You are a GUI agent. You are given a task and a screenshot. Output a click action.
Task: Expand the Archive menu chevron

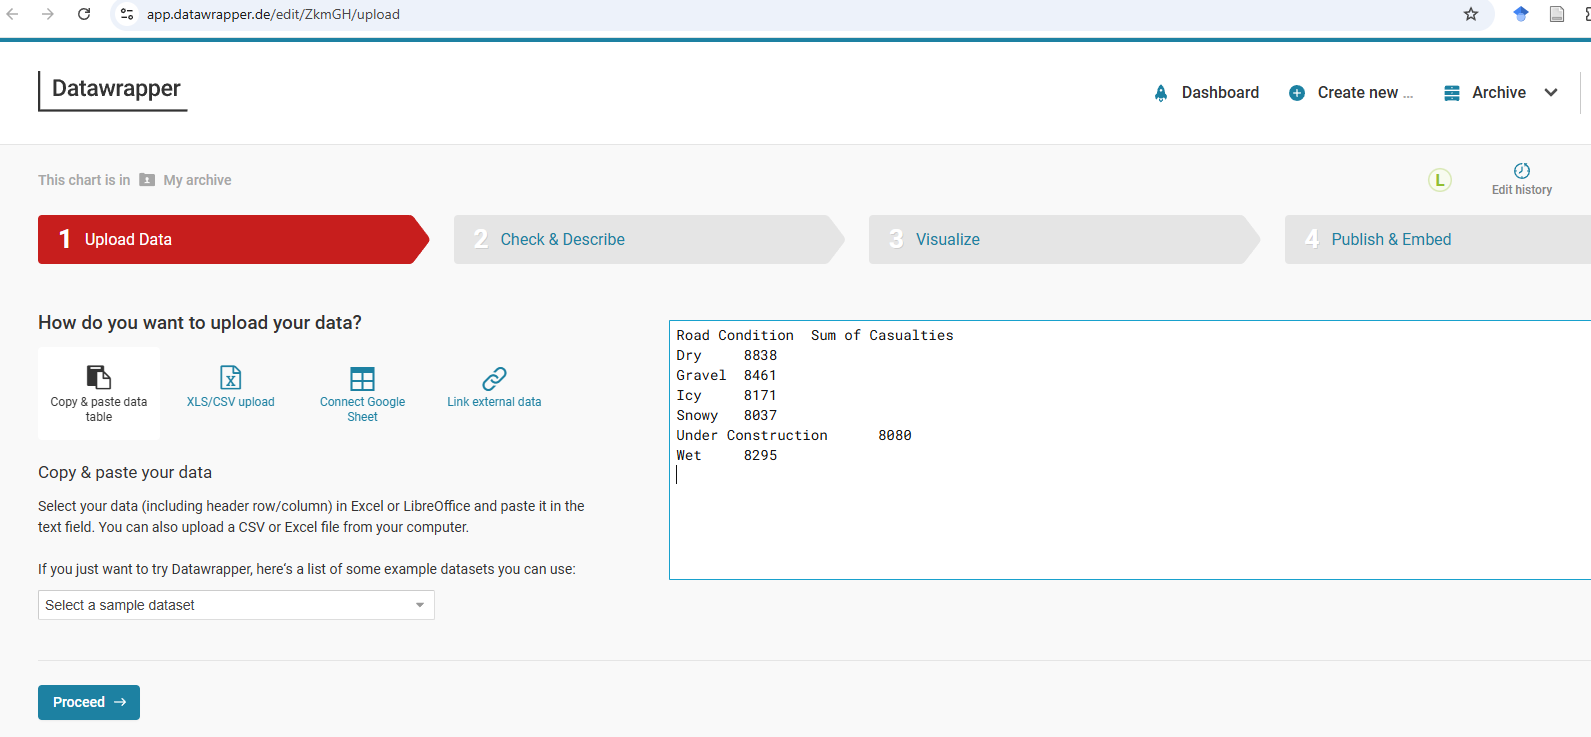pyautogui.click(x=1551, y=93)
